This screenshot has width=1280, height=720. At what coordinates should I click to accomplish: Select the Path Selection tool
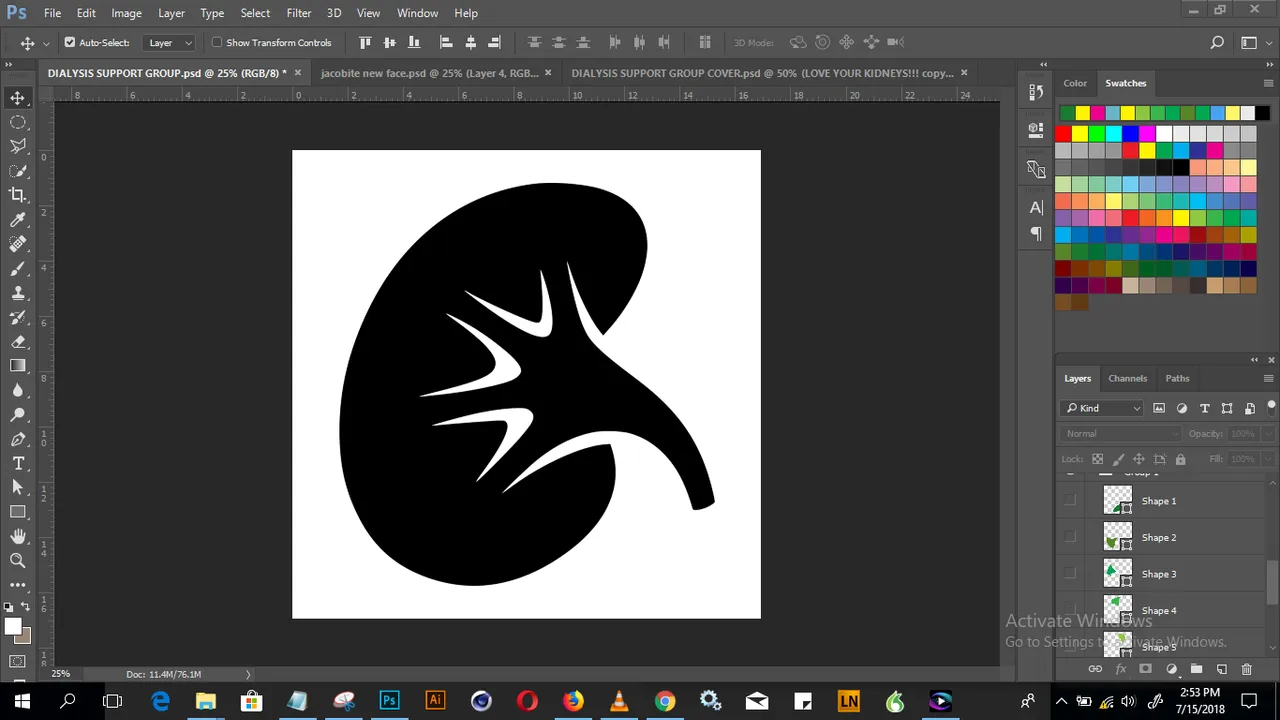[x=18, y=488]
